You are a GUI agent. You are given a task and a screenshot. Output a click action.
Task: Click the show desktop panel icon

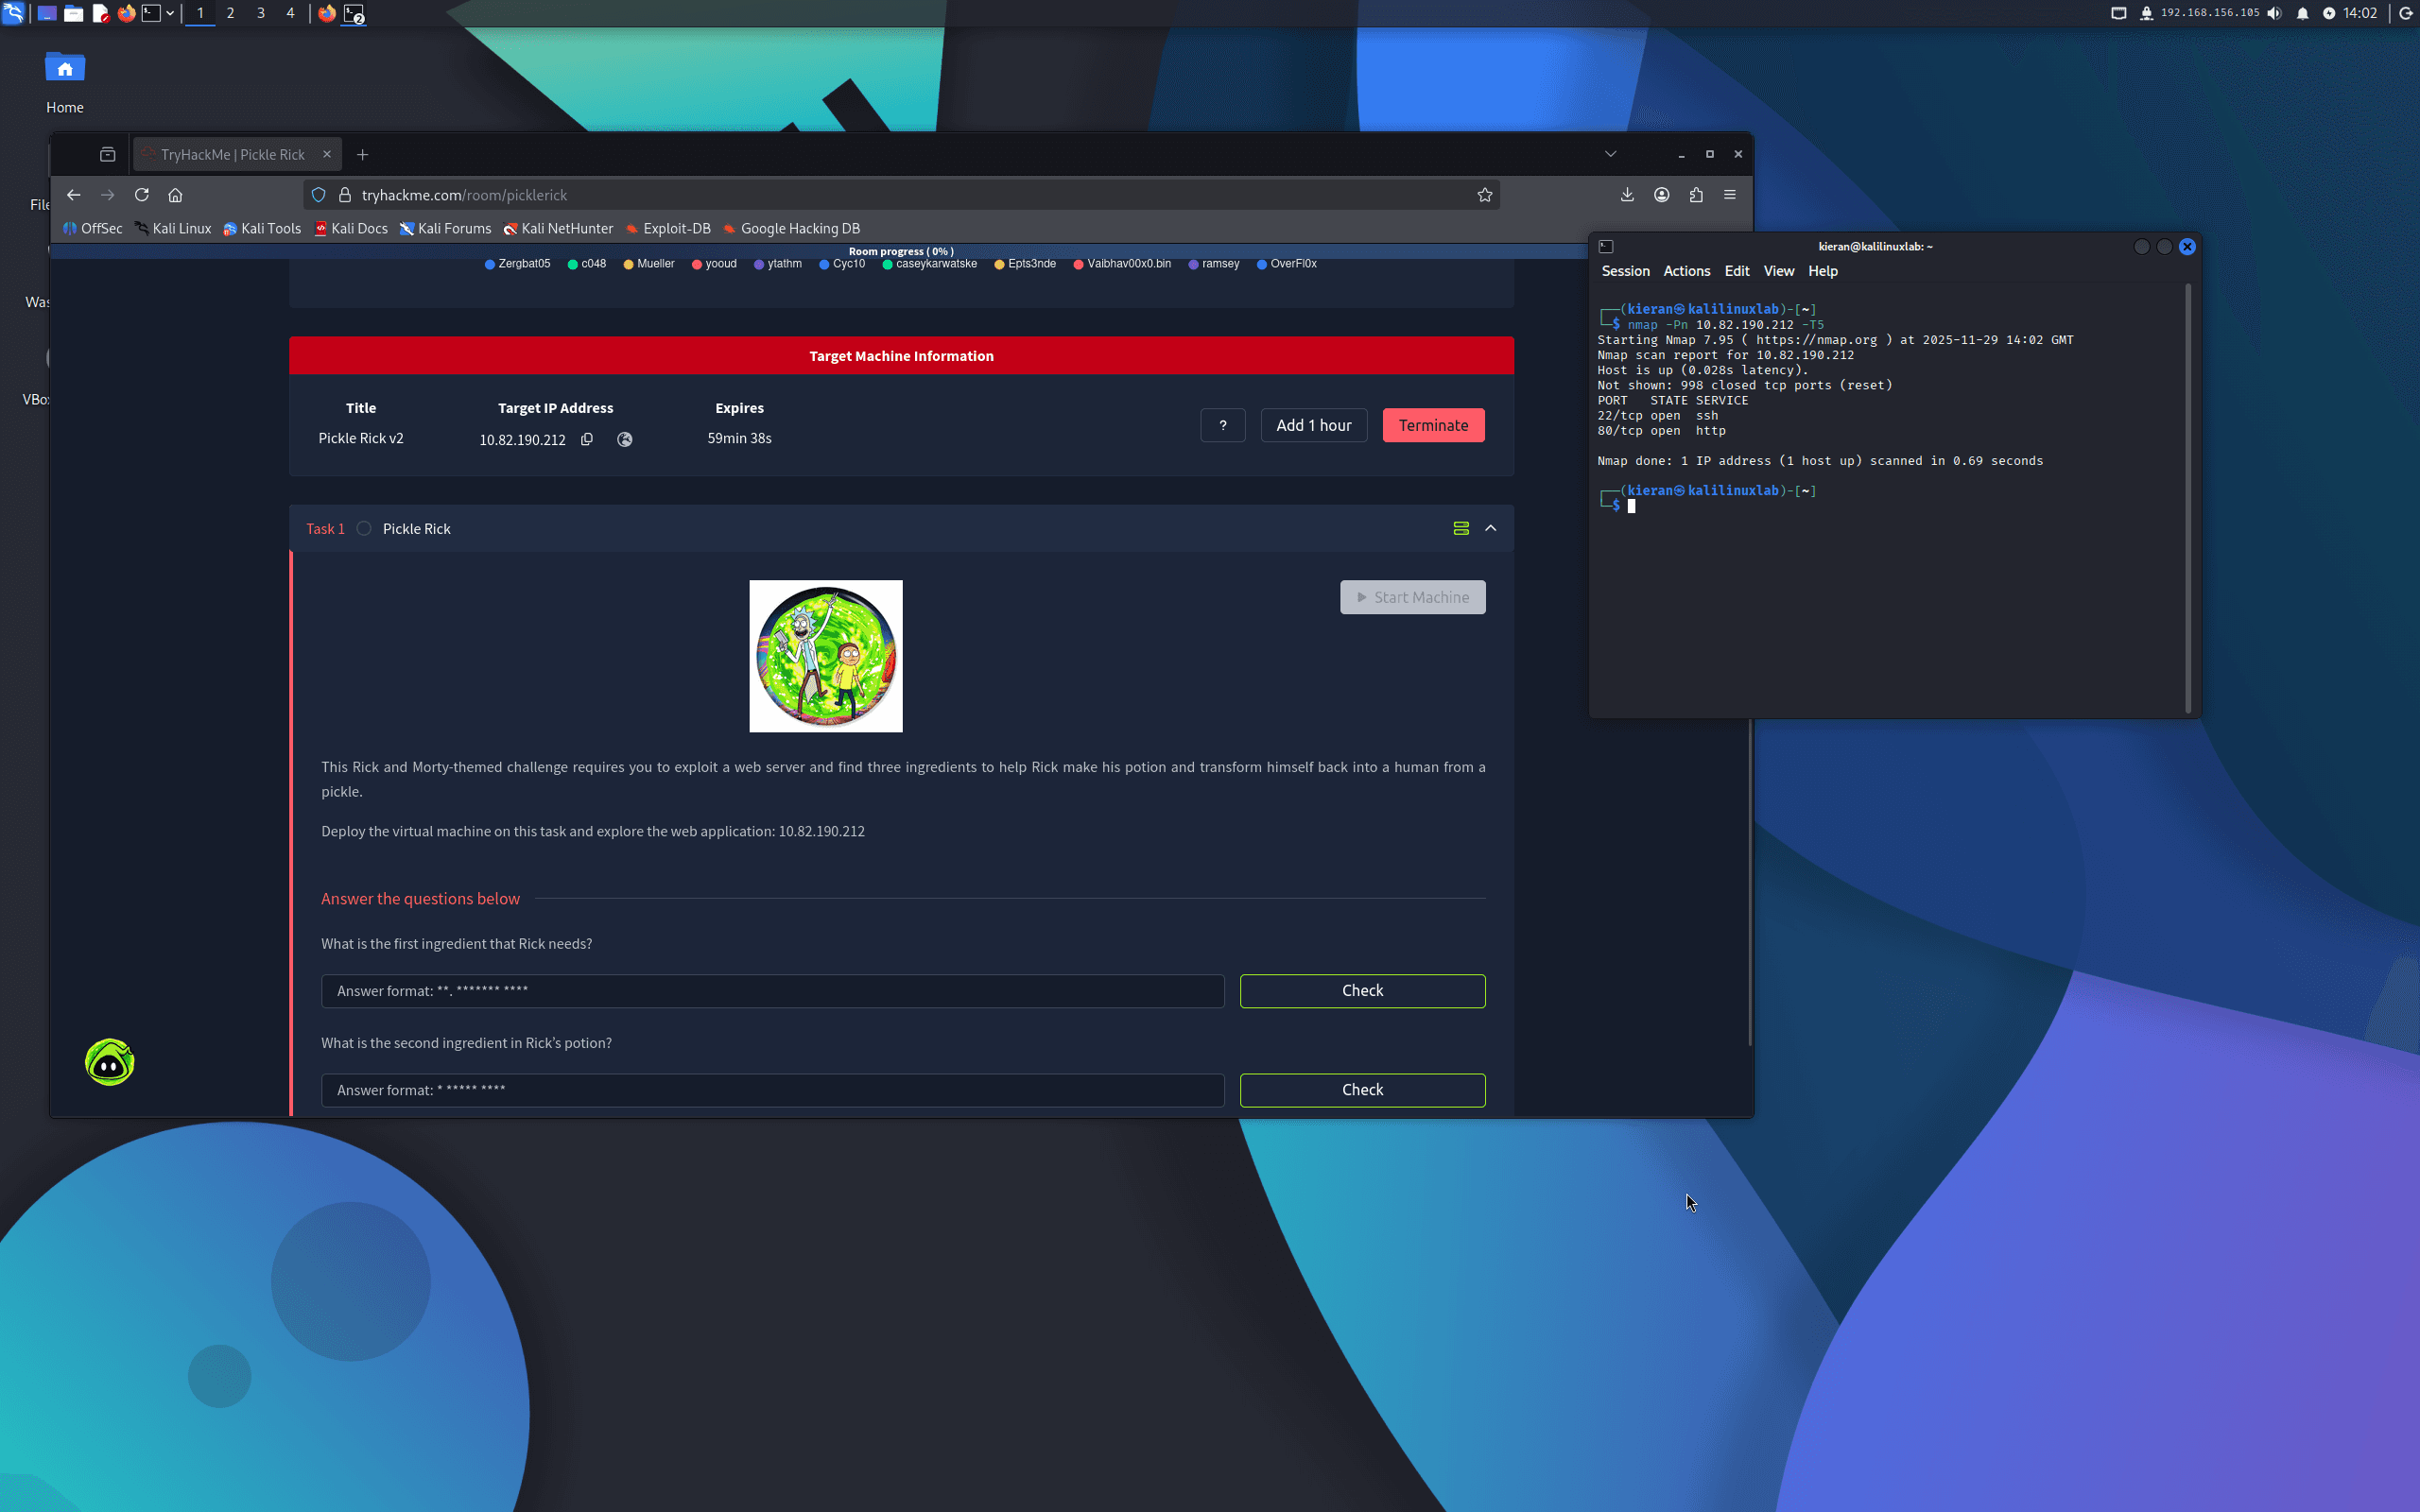(46, 13)
